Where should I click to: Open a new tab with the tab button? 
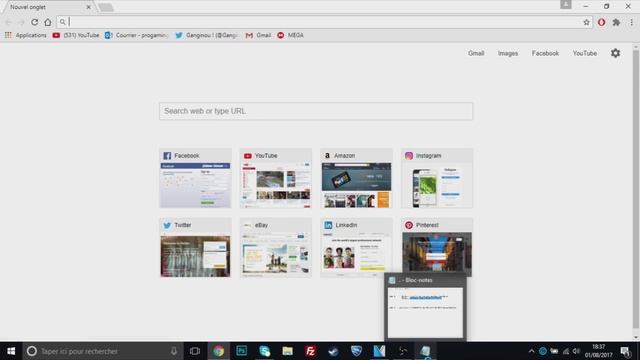pos(106,7)
